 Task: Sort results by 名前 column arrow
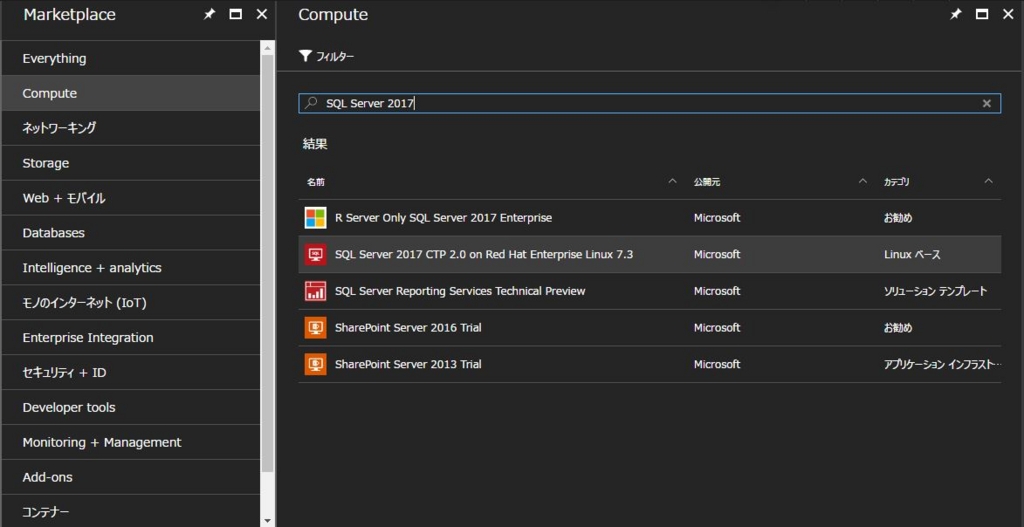click(673, 181)
